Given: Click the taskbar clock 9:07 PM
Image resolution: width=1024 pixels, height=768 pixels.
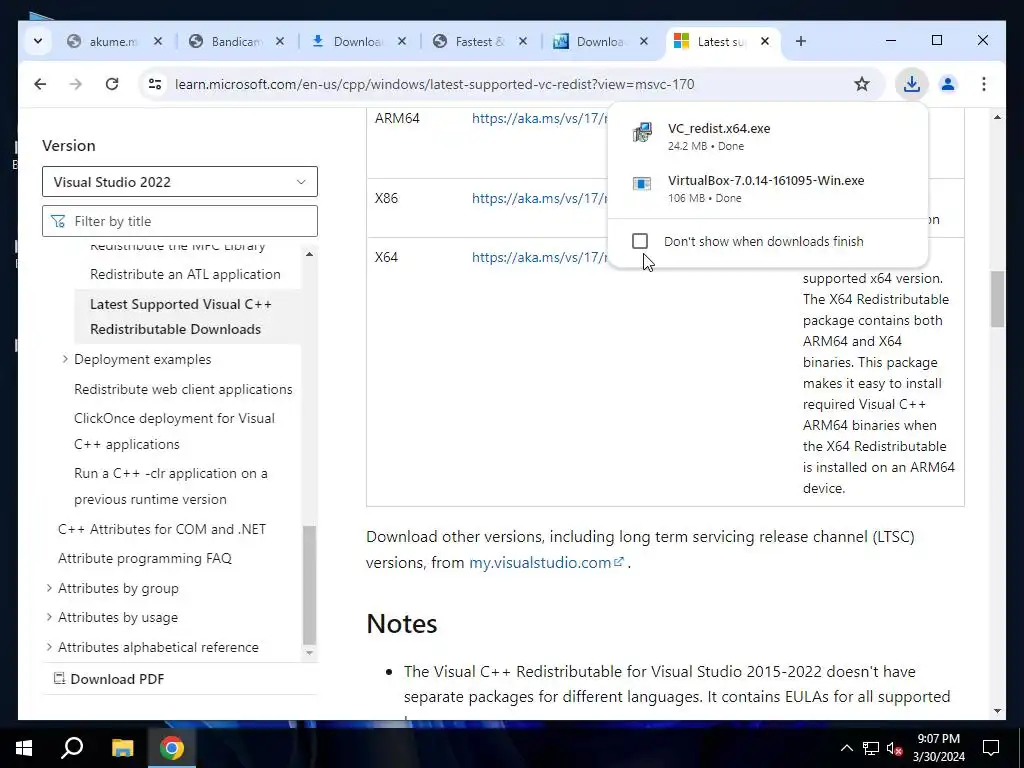Looking at the screenshot, I should [x=938, y=739].
